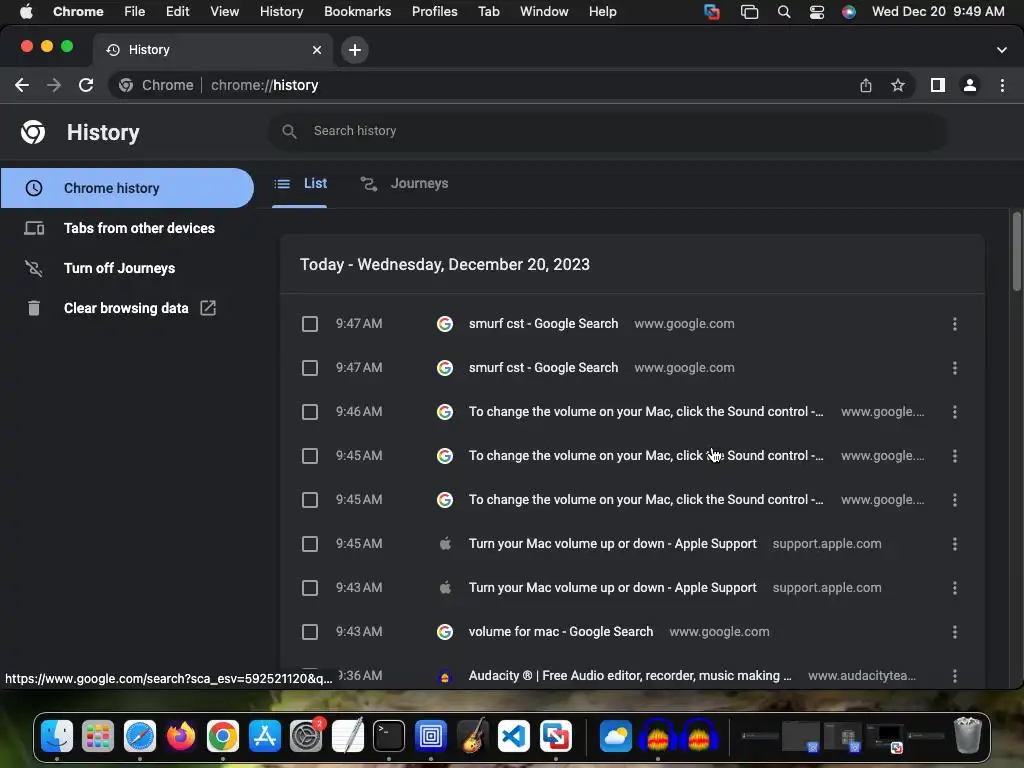Click the Tabs from other devices icon
This screenshot has width=1024, height=768.
click(x=34, y=228)
